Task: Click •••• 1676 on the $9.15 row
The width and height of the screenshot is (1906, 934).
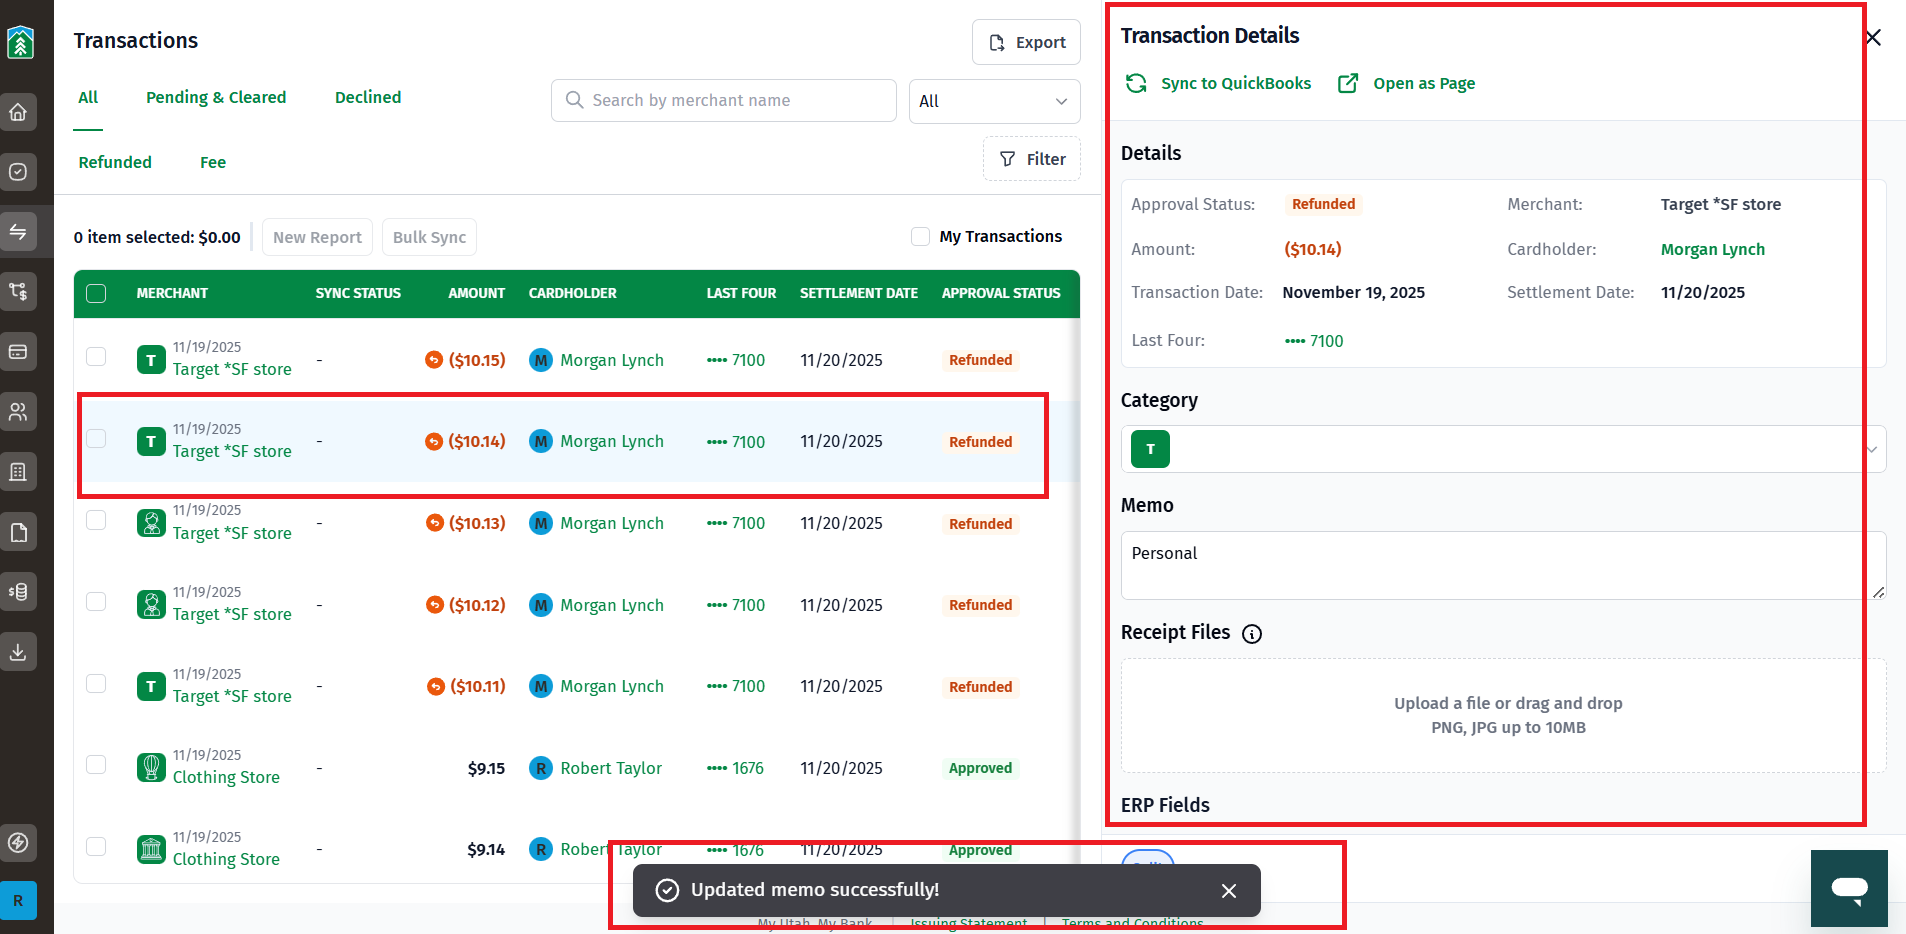Action: 735,768
